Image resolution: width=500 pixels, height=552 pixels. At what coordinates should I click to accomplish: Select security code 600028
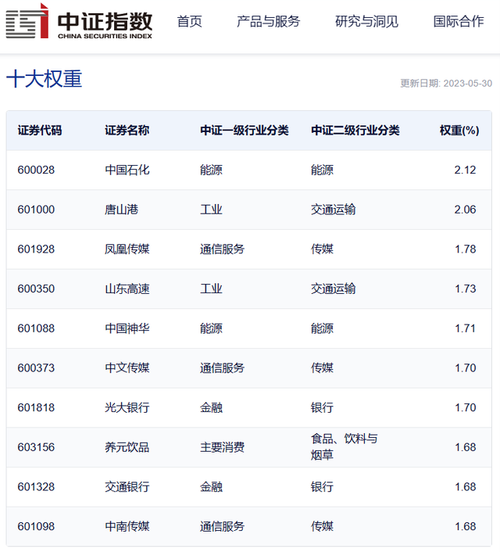click(36, 170)
